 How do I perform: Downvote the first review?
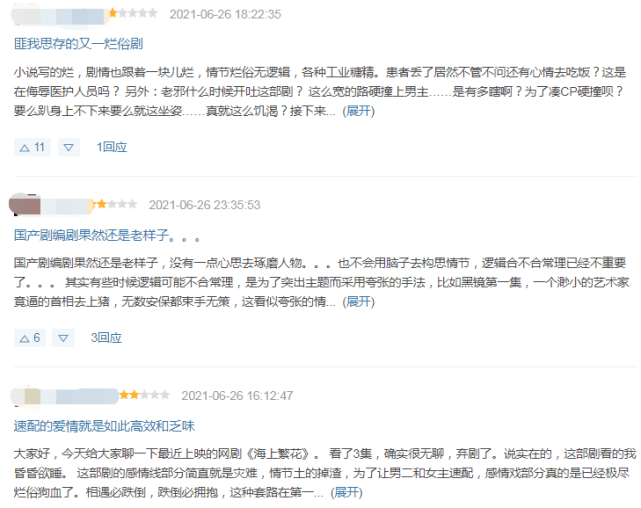pos(69,147)
